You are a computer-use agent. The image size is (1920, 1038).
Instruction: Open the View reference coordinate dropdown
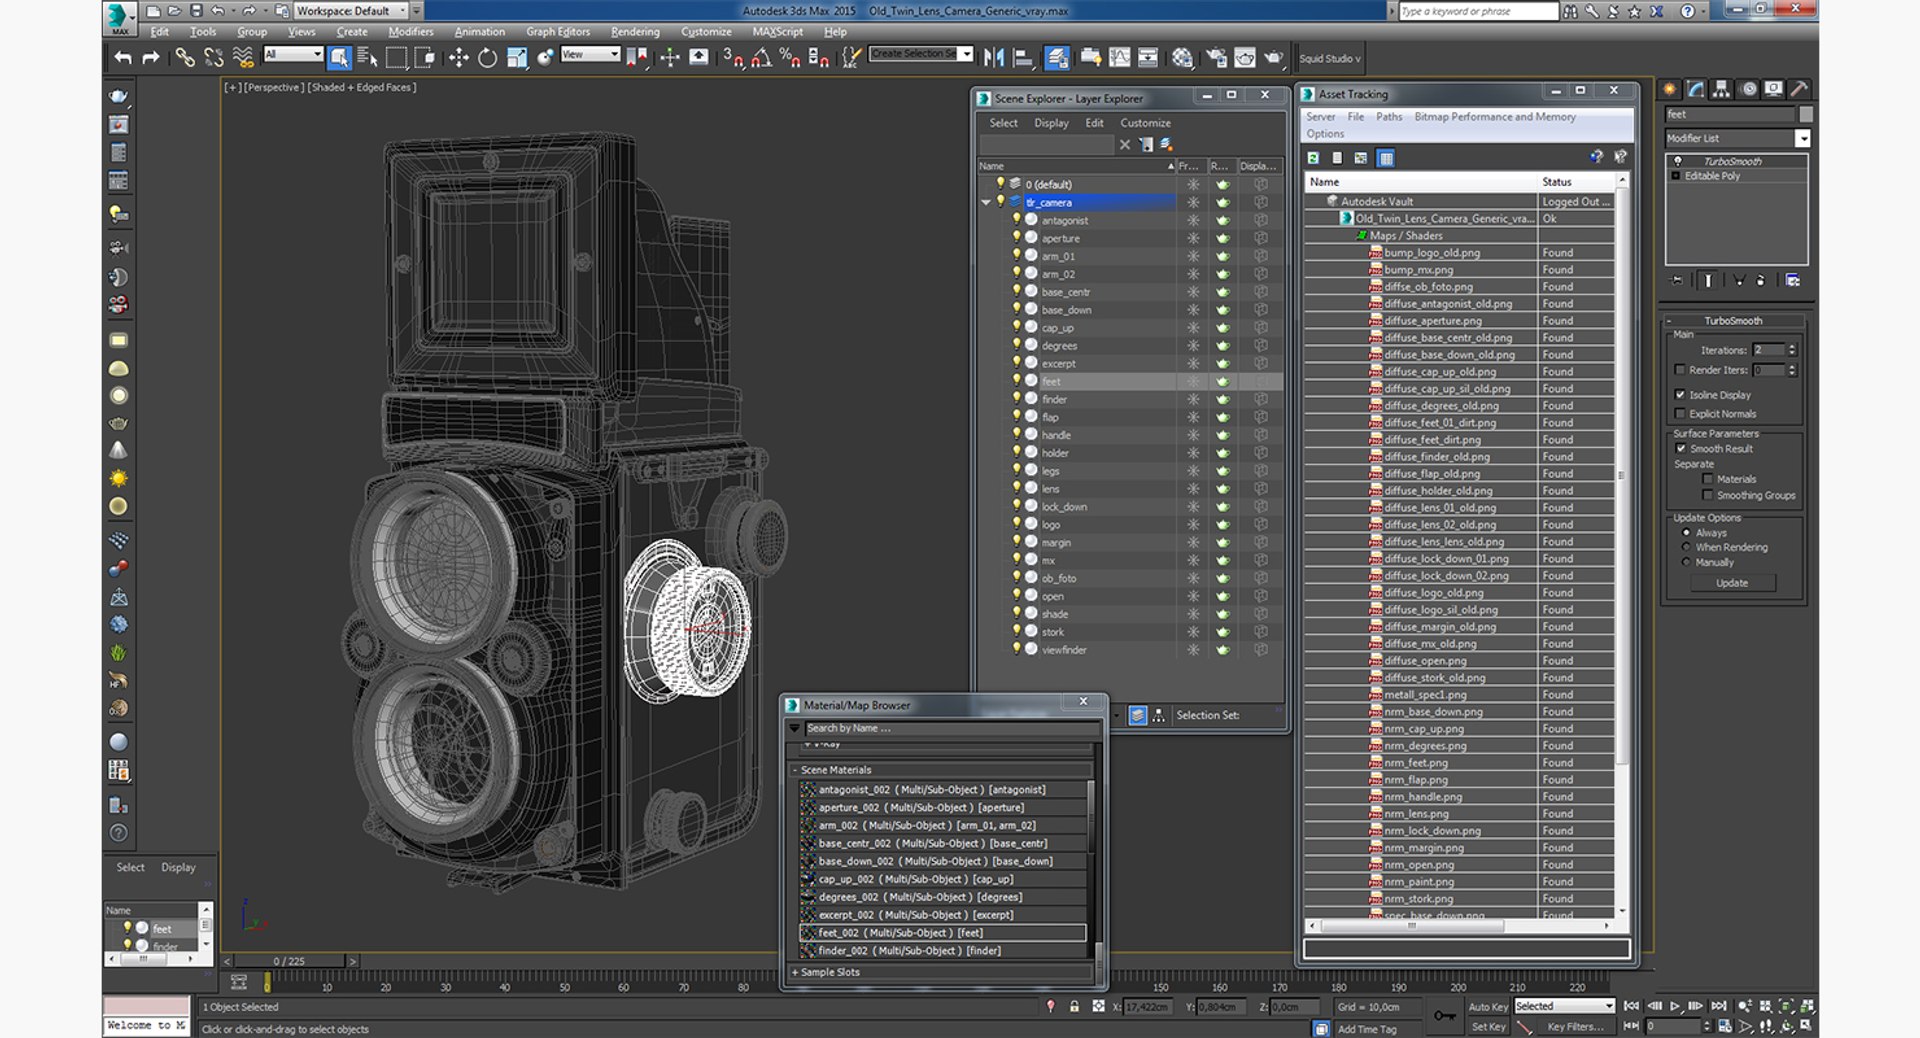pyautogui.click(x=590, y=54)
